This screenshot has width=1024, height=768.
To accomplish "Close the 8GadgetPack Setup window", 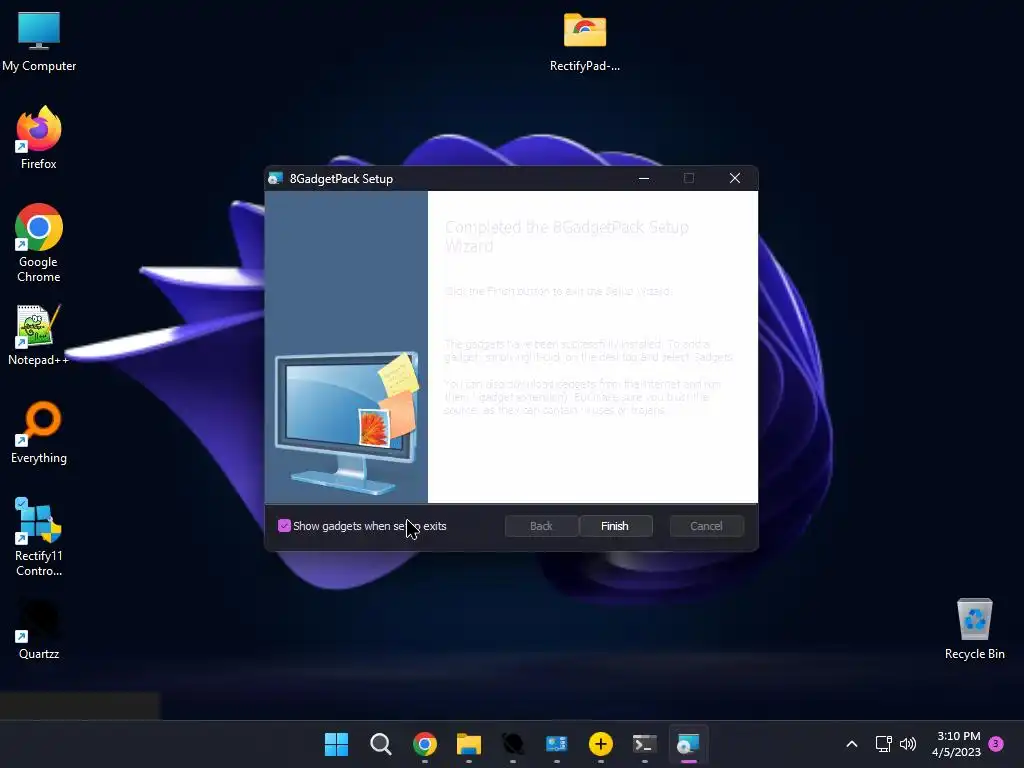I will 735,178.
